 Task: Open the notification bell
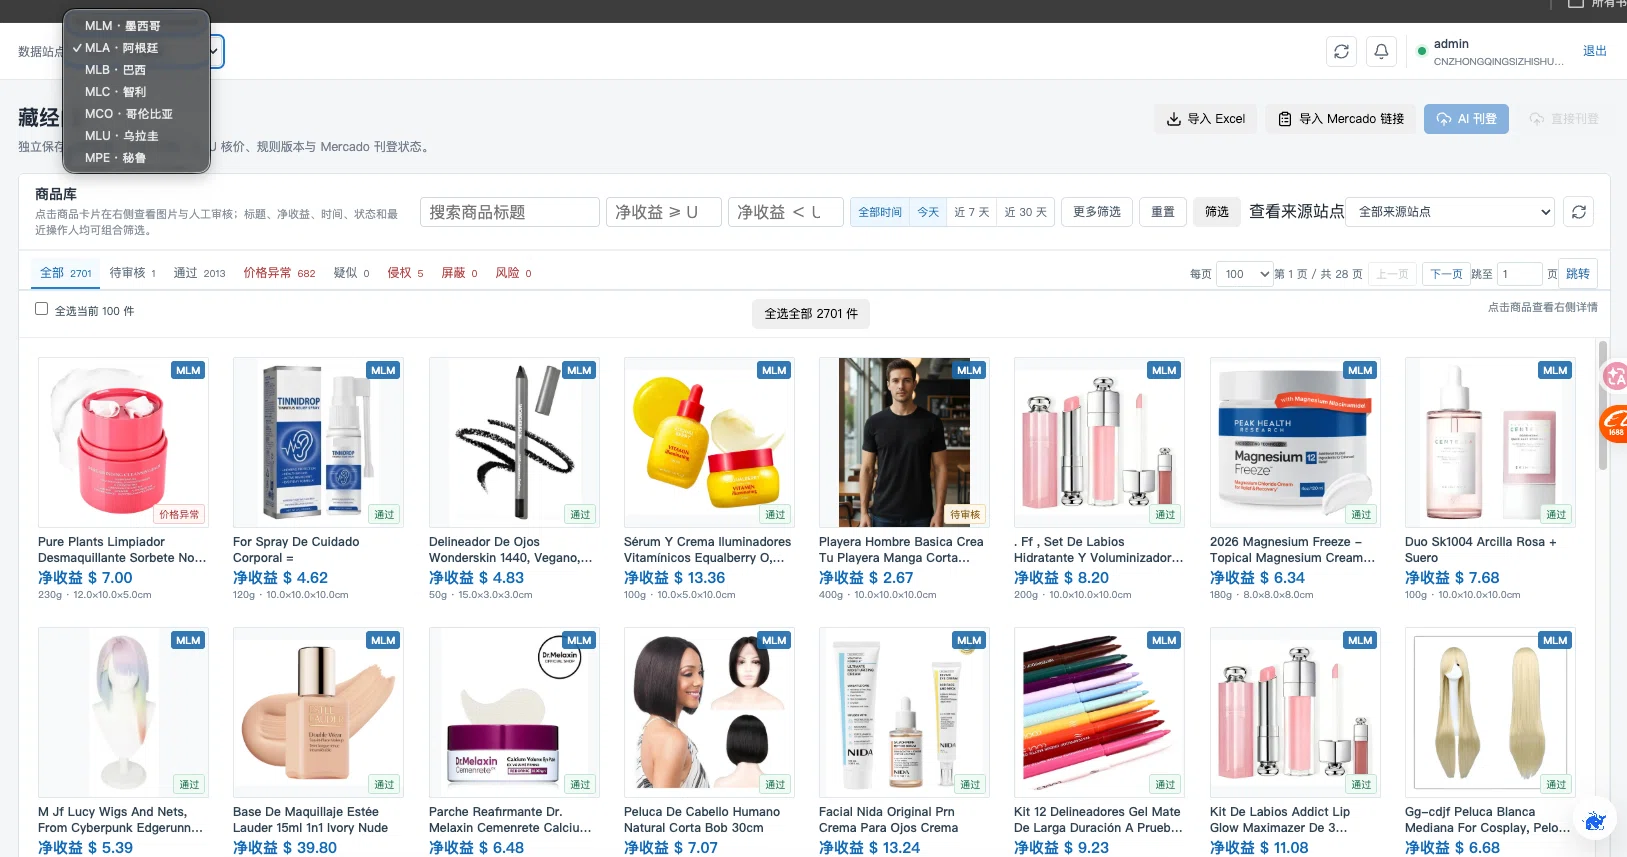click(1381, 51)
